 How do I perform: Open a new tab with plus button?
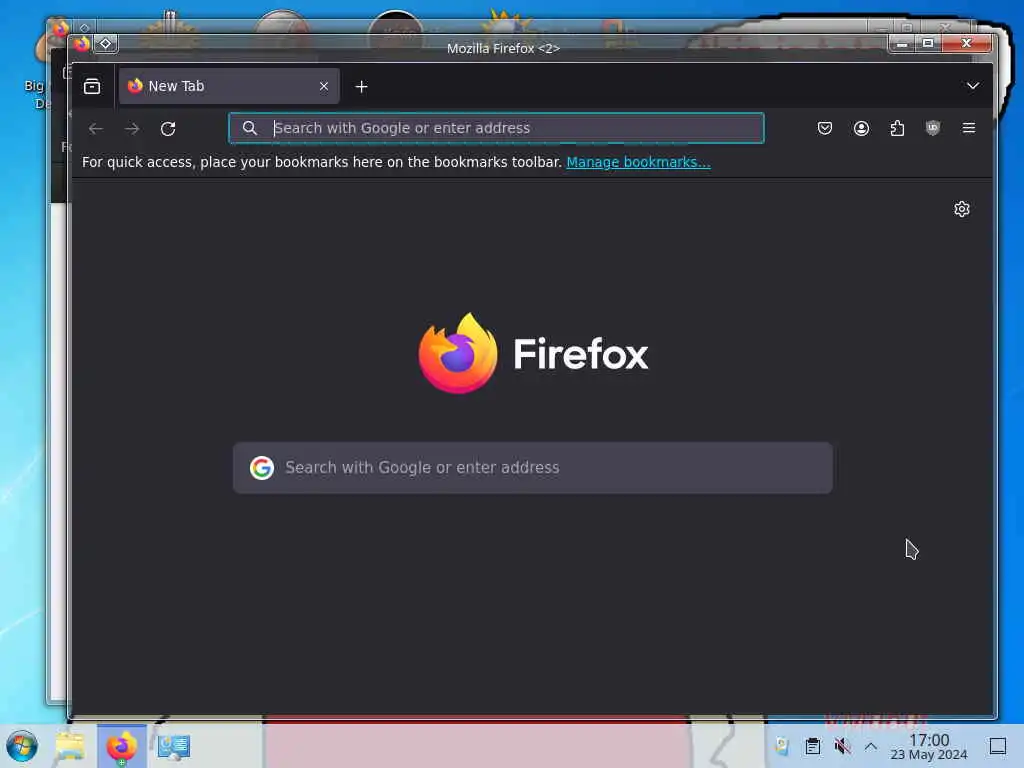coord(361,86)
